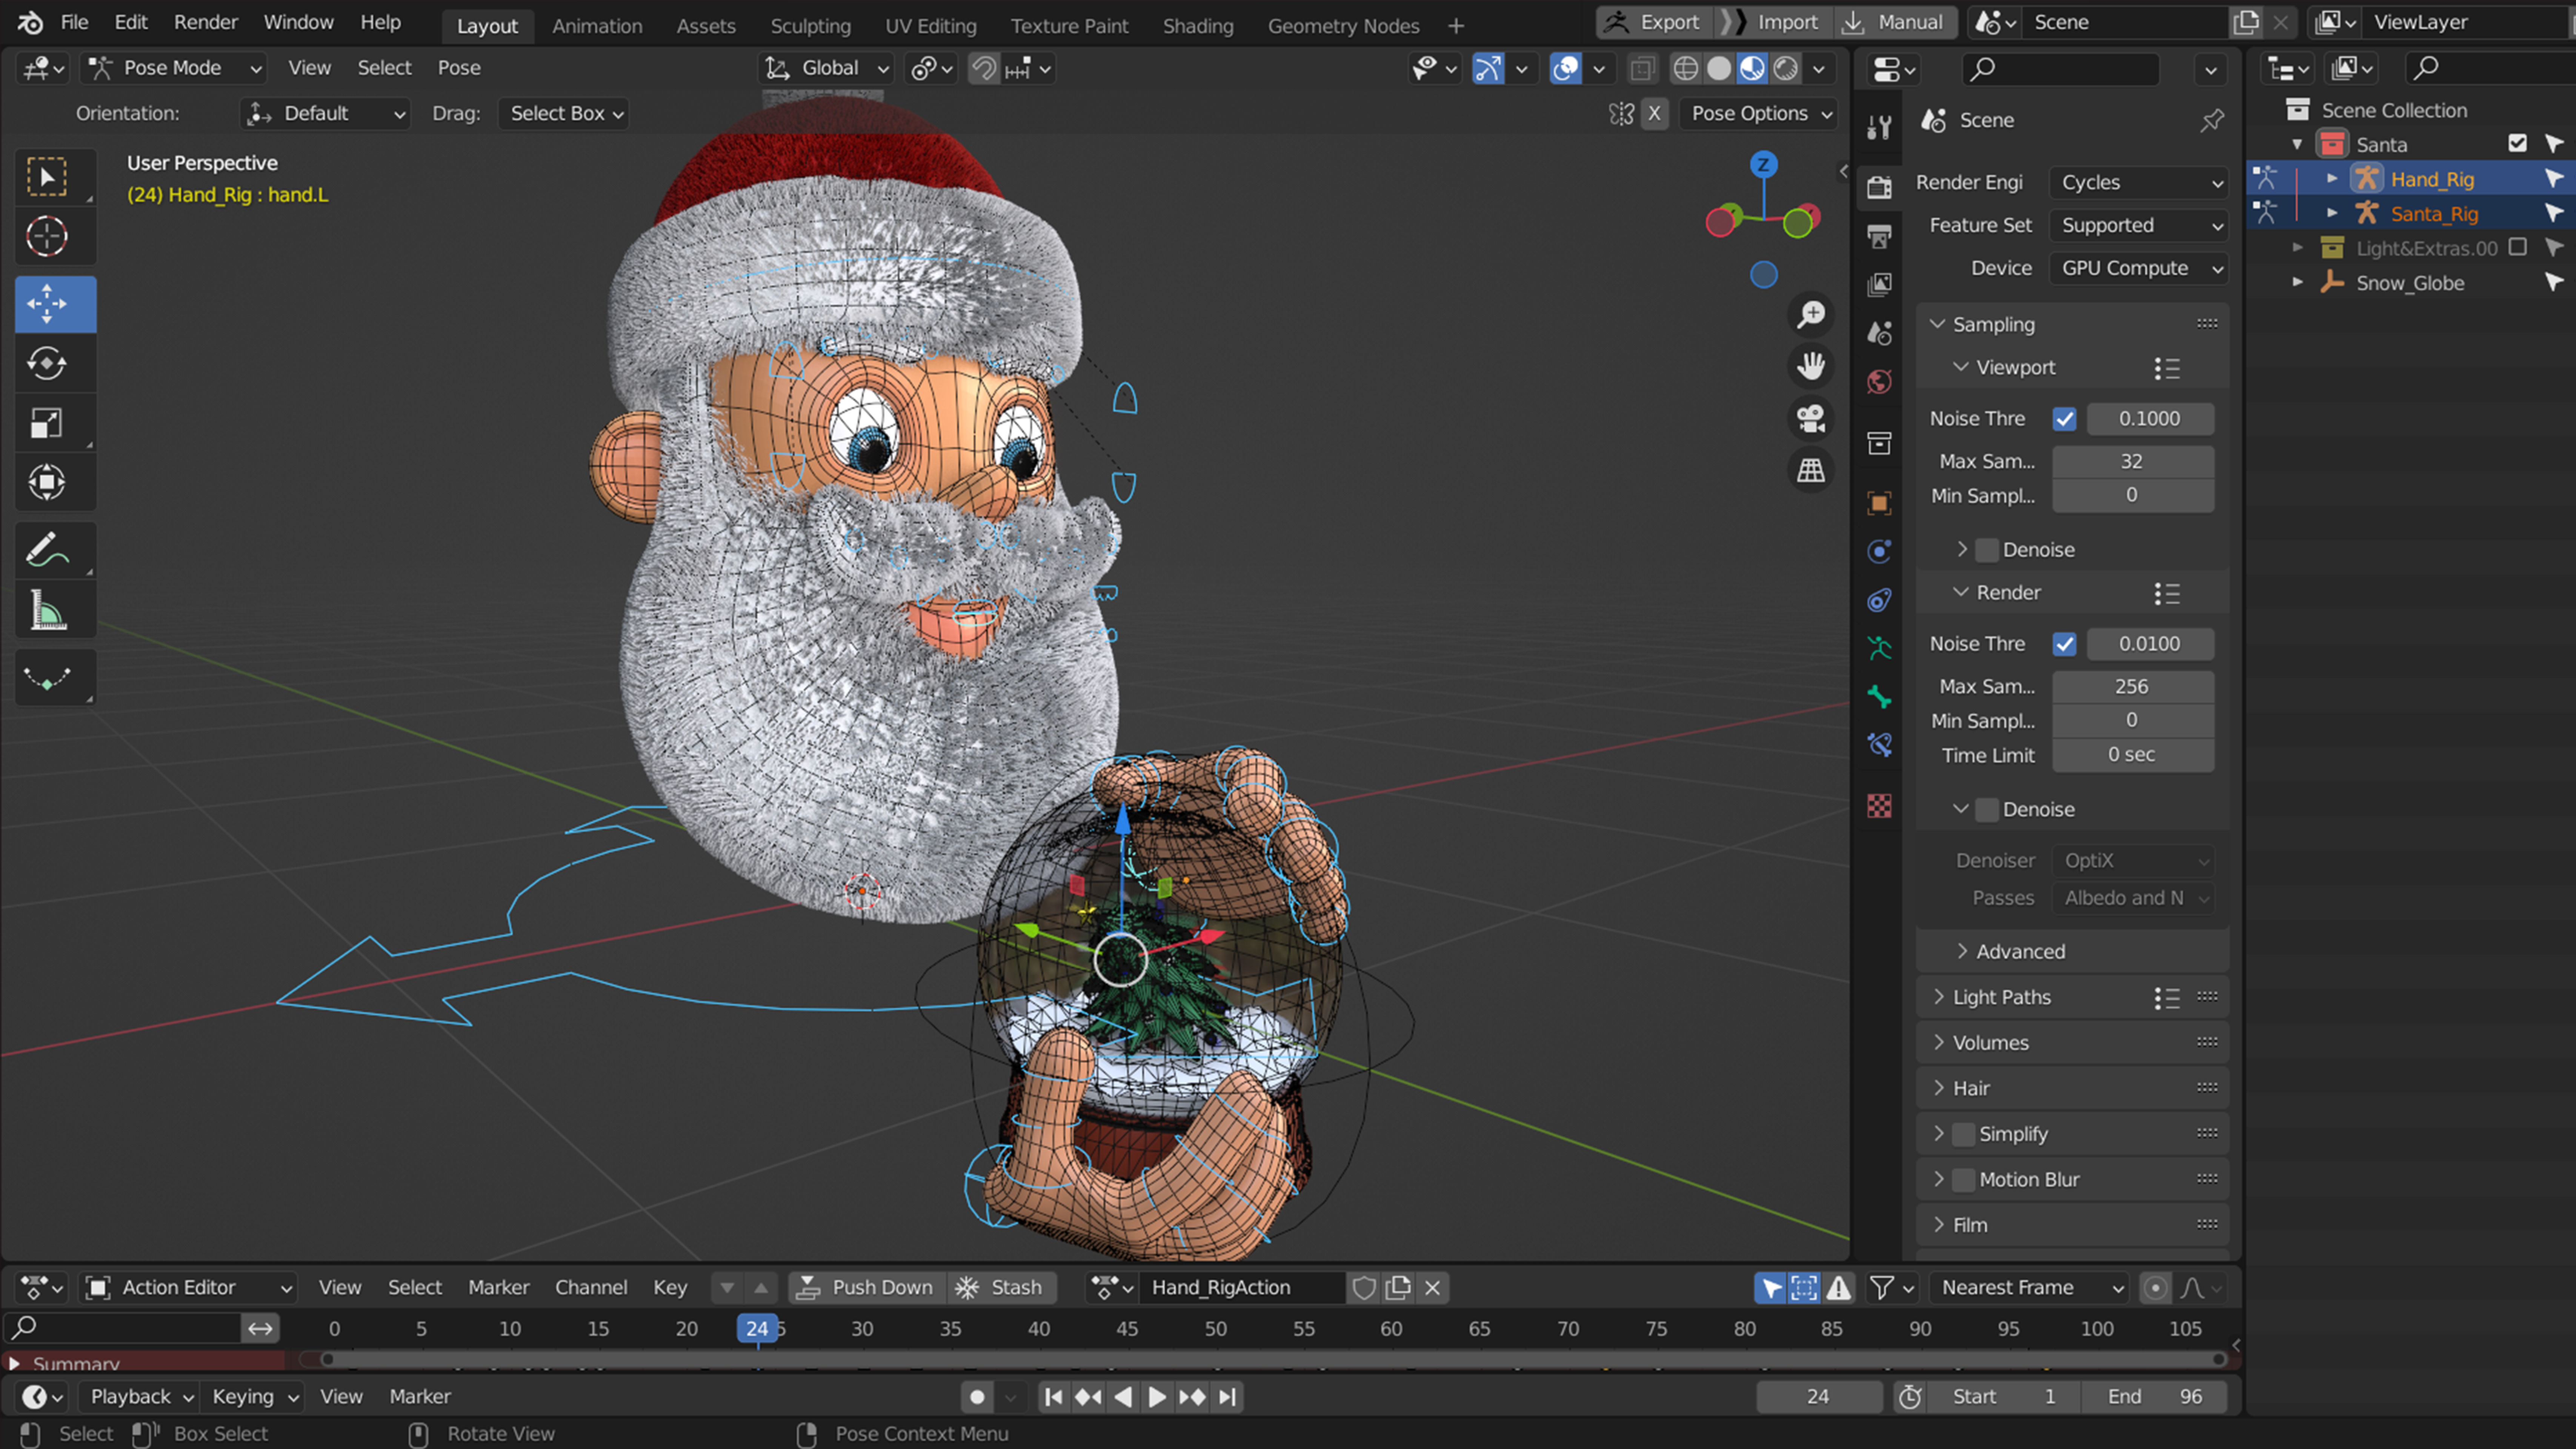Open the Bone properties tab
The height and width of the screenshot is (1449, 2576).
1879,697
